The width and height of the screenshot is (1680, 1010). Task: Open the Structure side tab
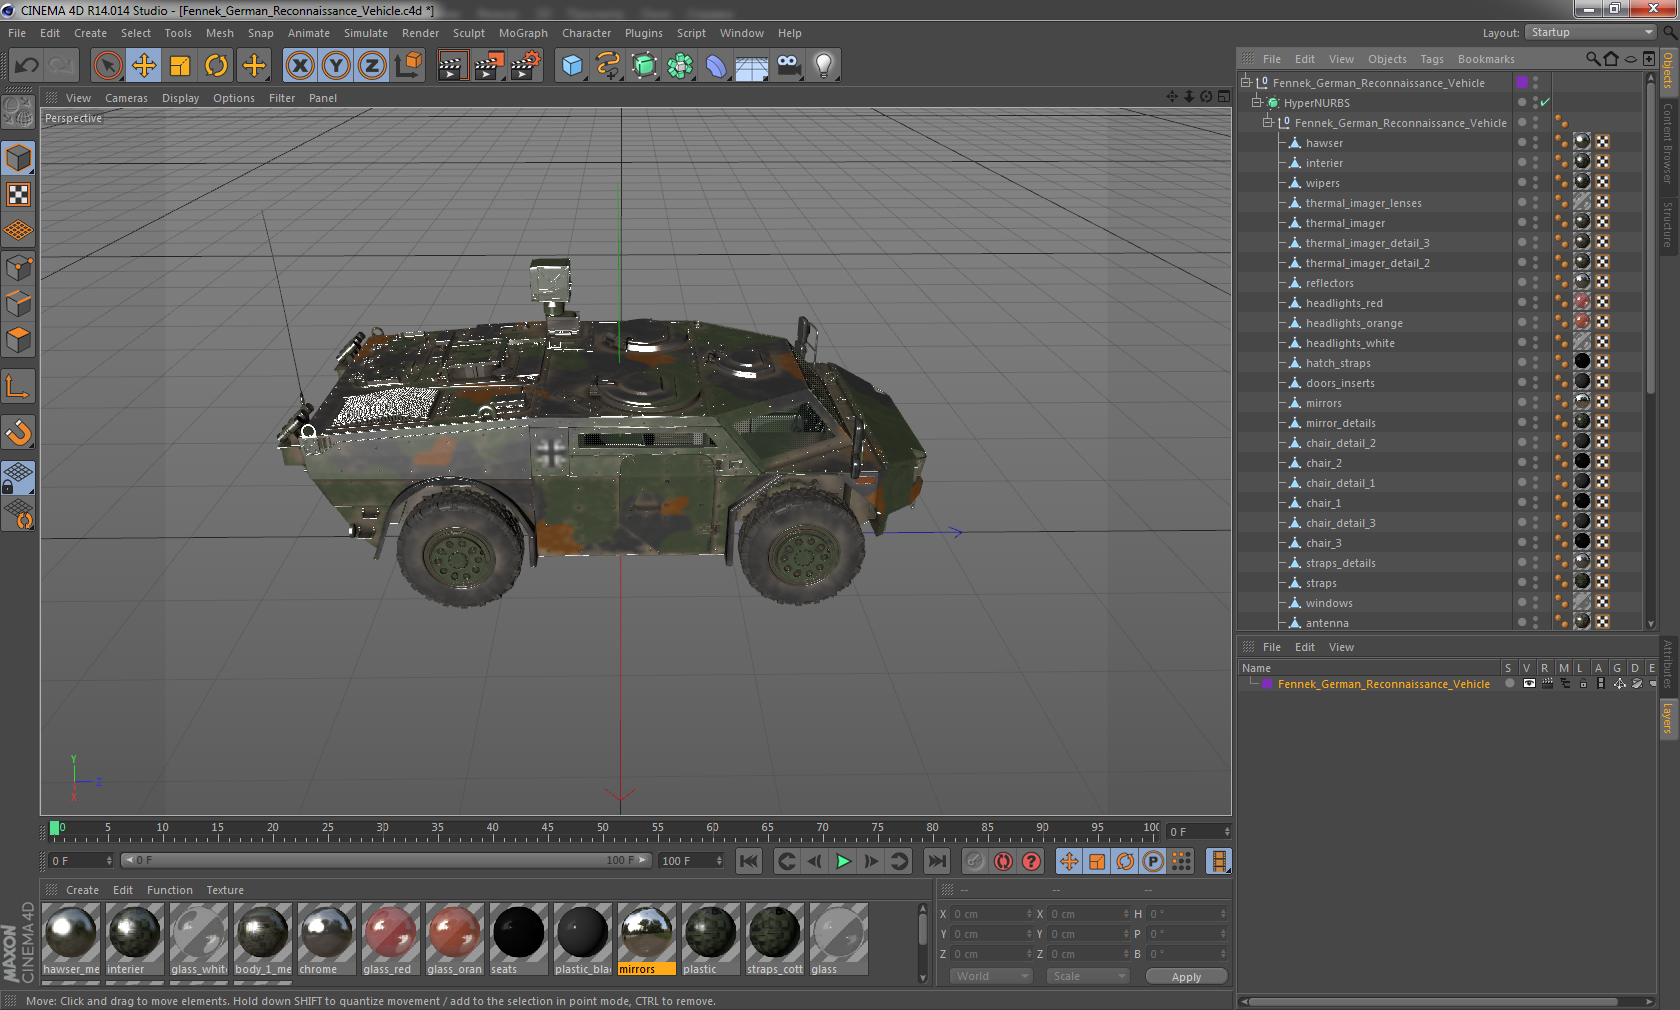click(x=1668, y=224)
